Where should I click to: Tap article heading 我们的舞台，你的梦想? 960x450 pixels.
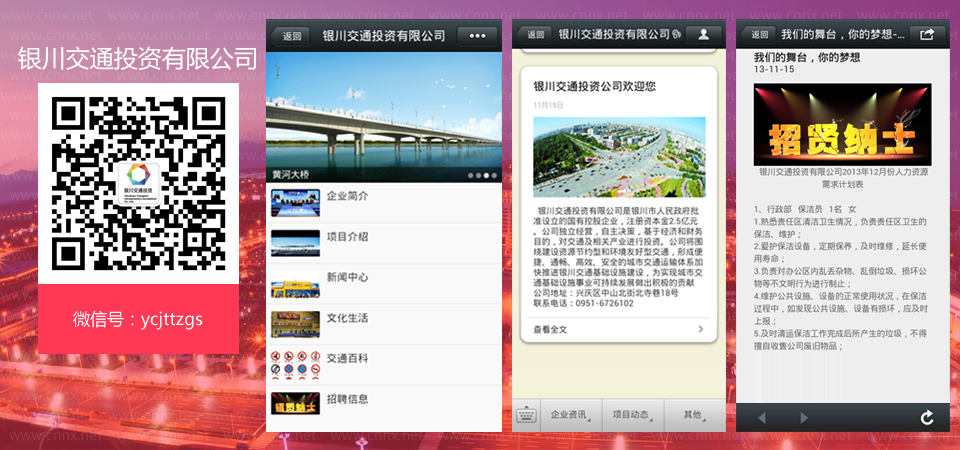tap(807, 58)
